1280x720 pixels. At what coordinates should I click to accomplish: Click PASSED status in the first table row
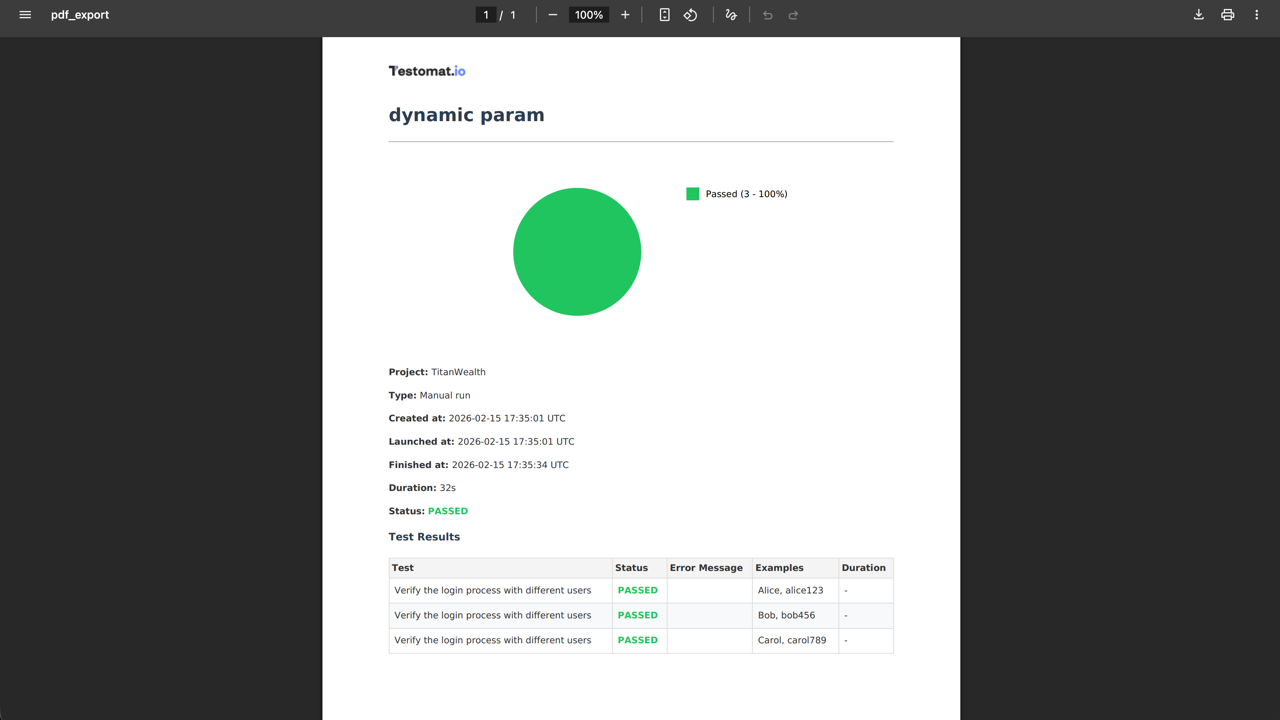tap(637, 590)
